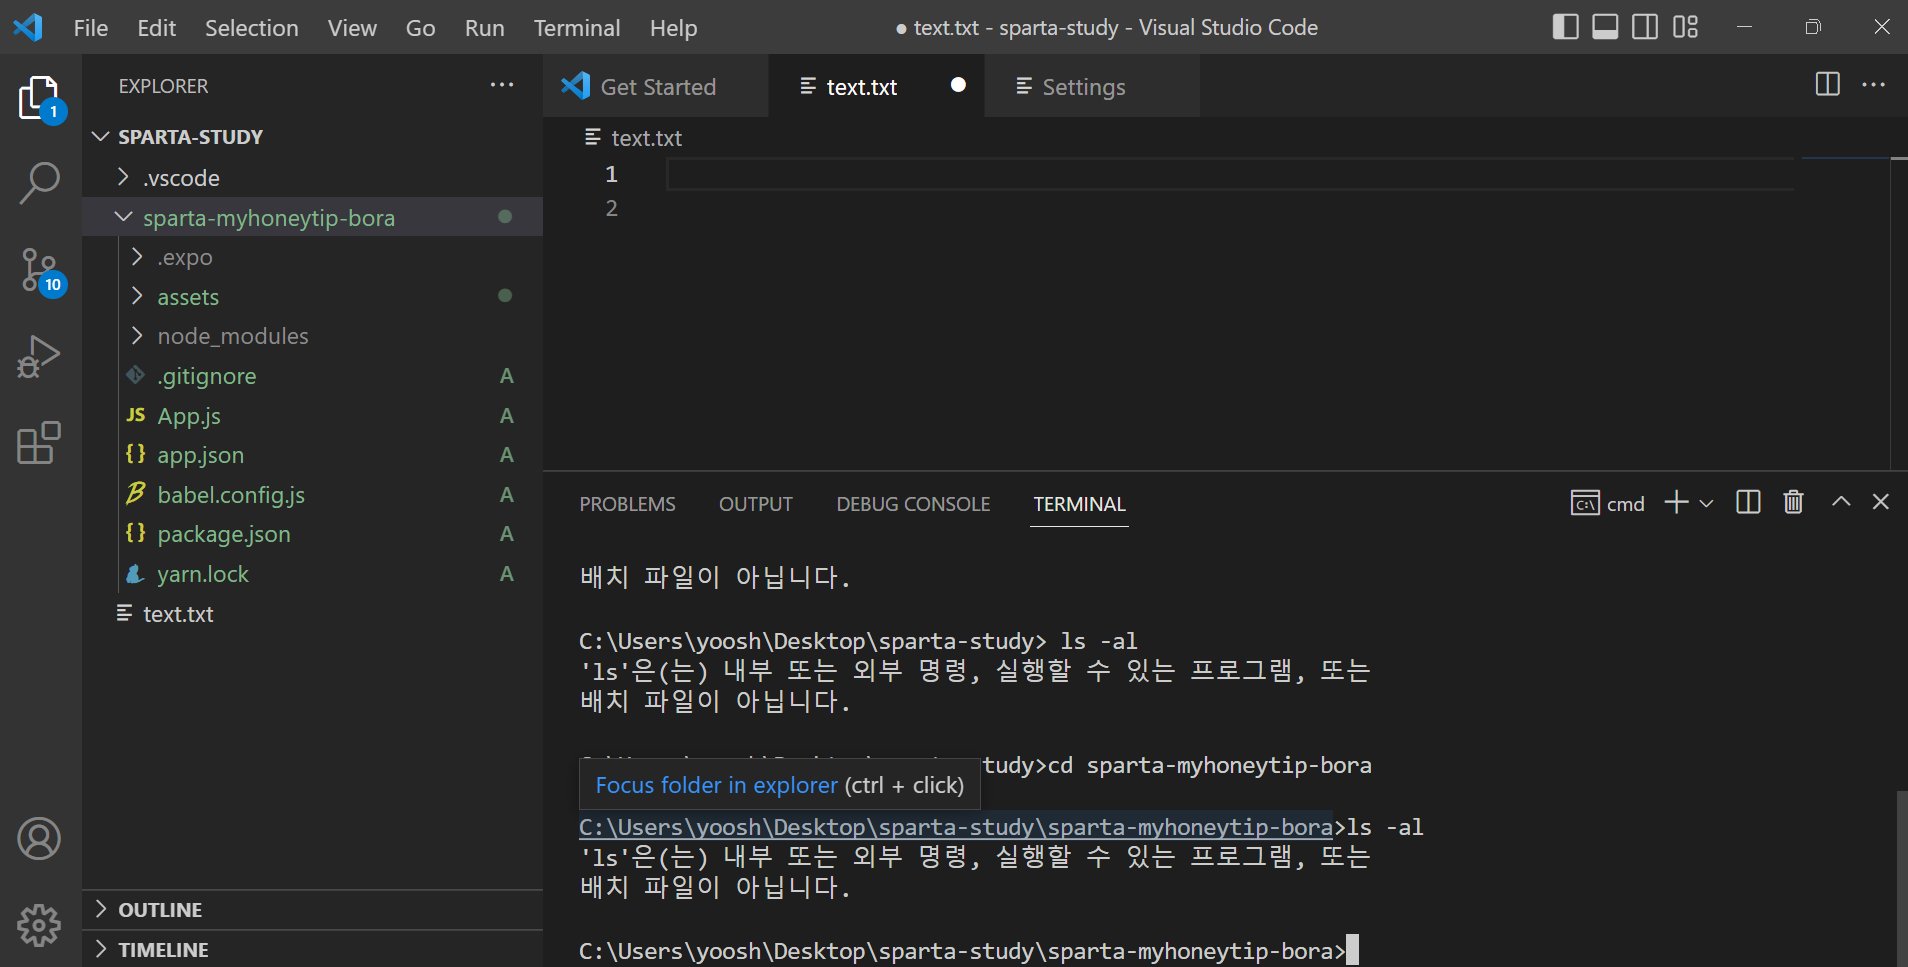Open the Go menu

(420, 28)
